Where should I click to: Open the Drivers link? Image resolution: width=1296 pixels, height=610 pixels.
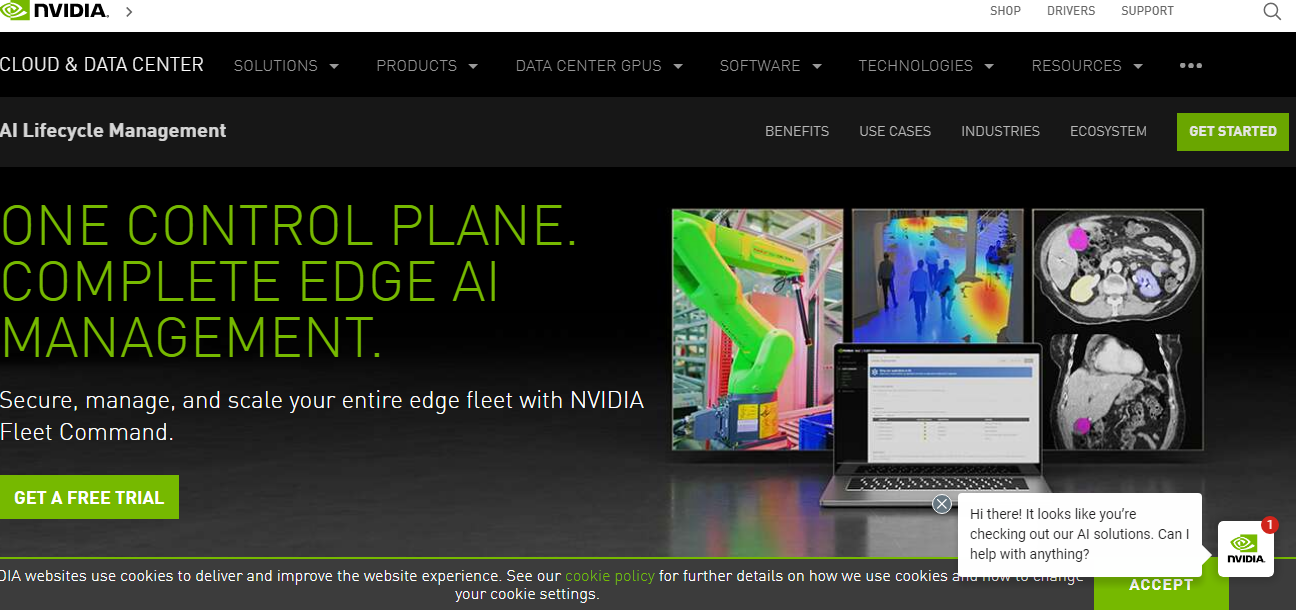point(1071,11)
